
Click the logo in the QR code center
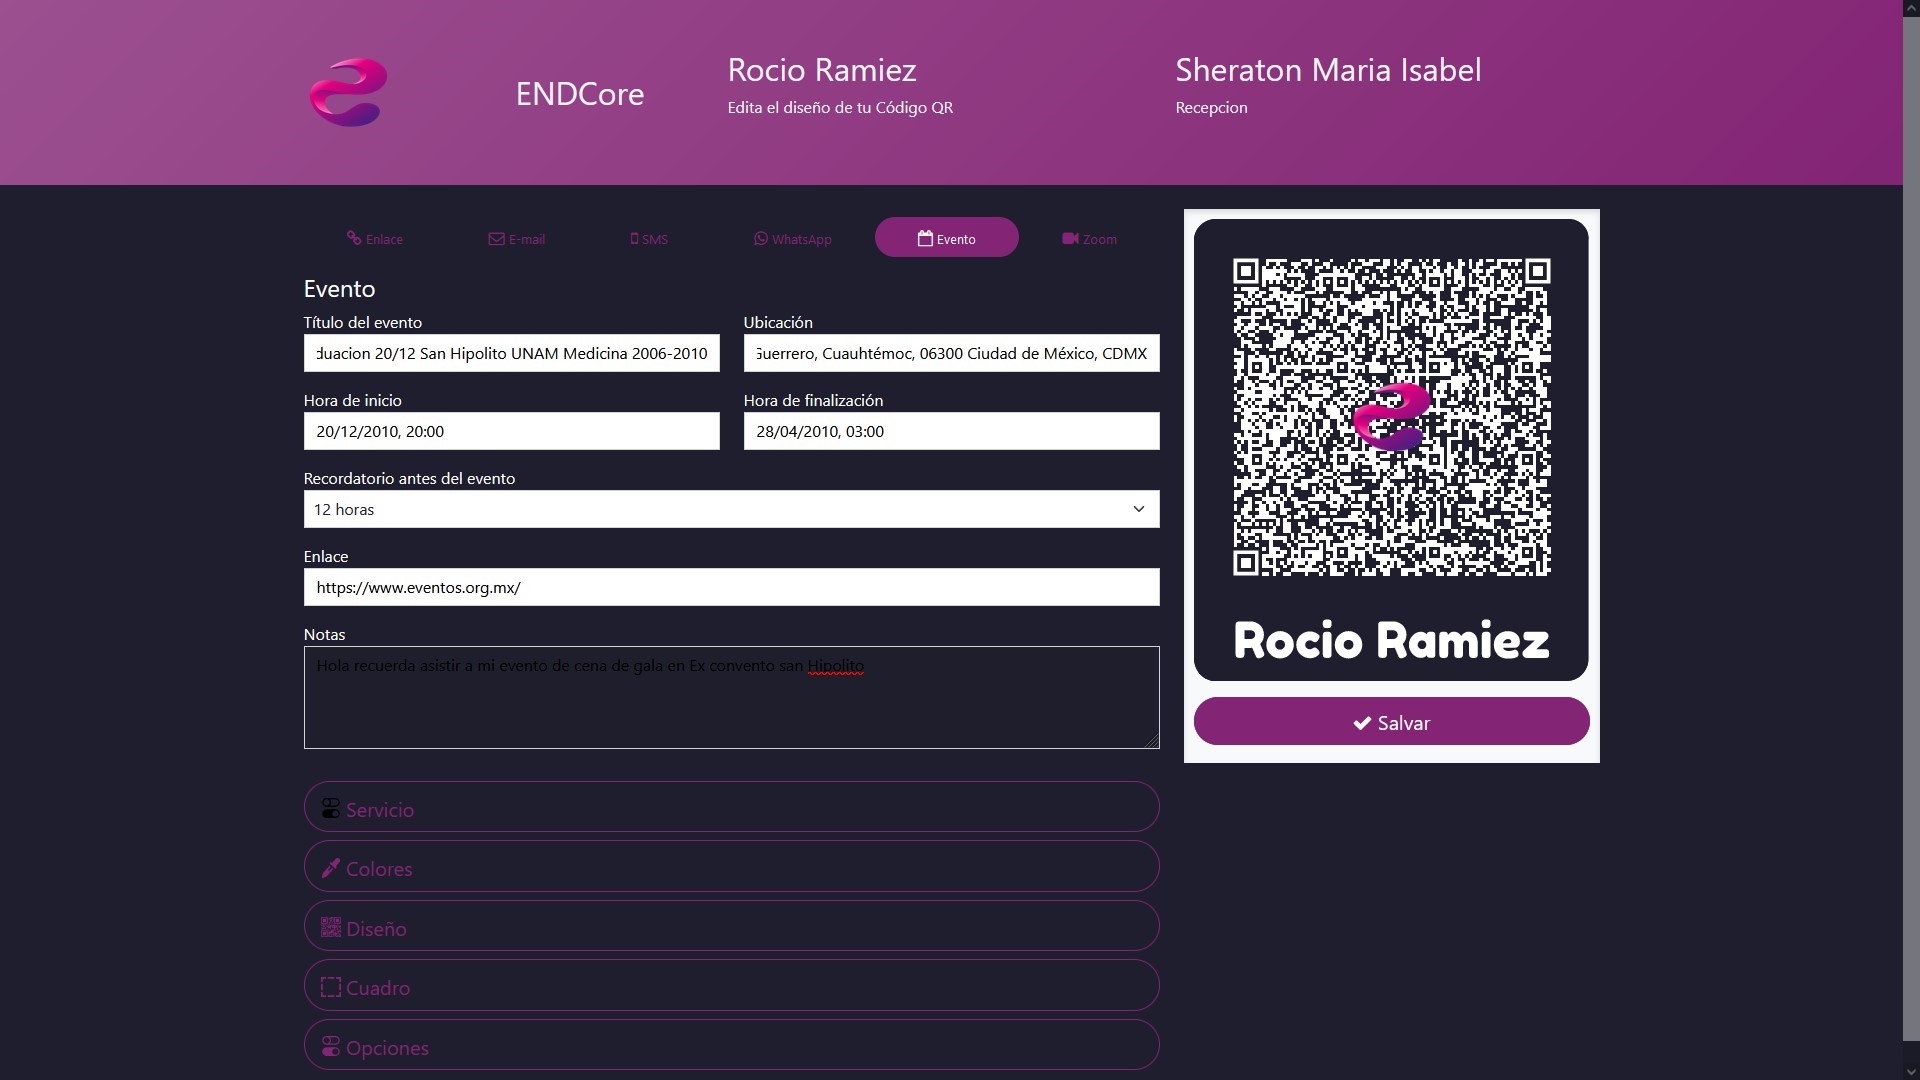pos(1391,416)
